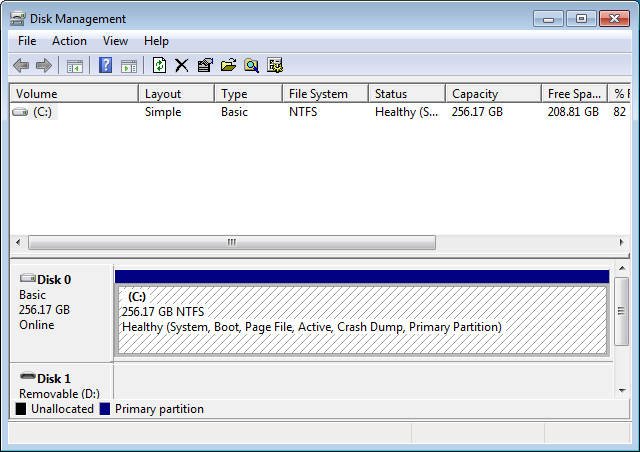Open the Help menu
The width and height of the screenshot is (640, 452).
click(156, 41)
